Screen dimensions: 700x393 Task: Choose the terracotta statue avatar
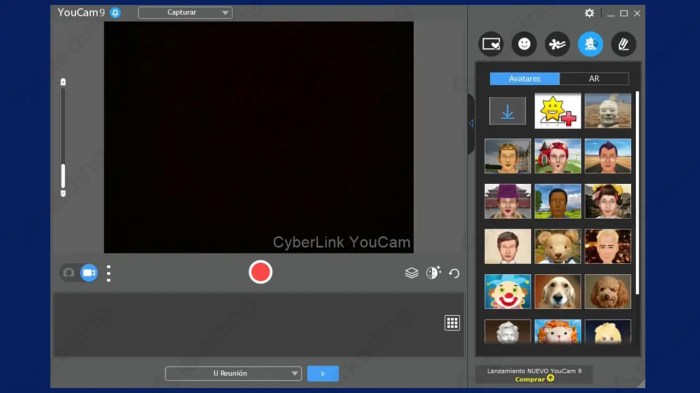pos(608,111)
